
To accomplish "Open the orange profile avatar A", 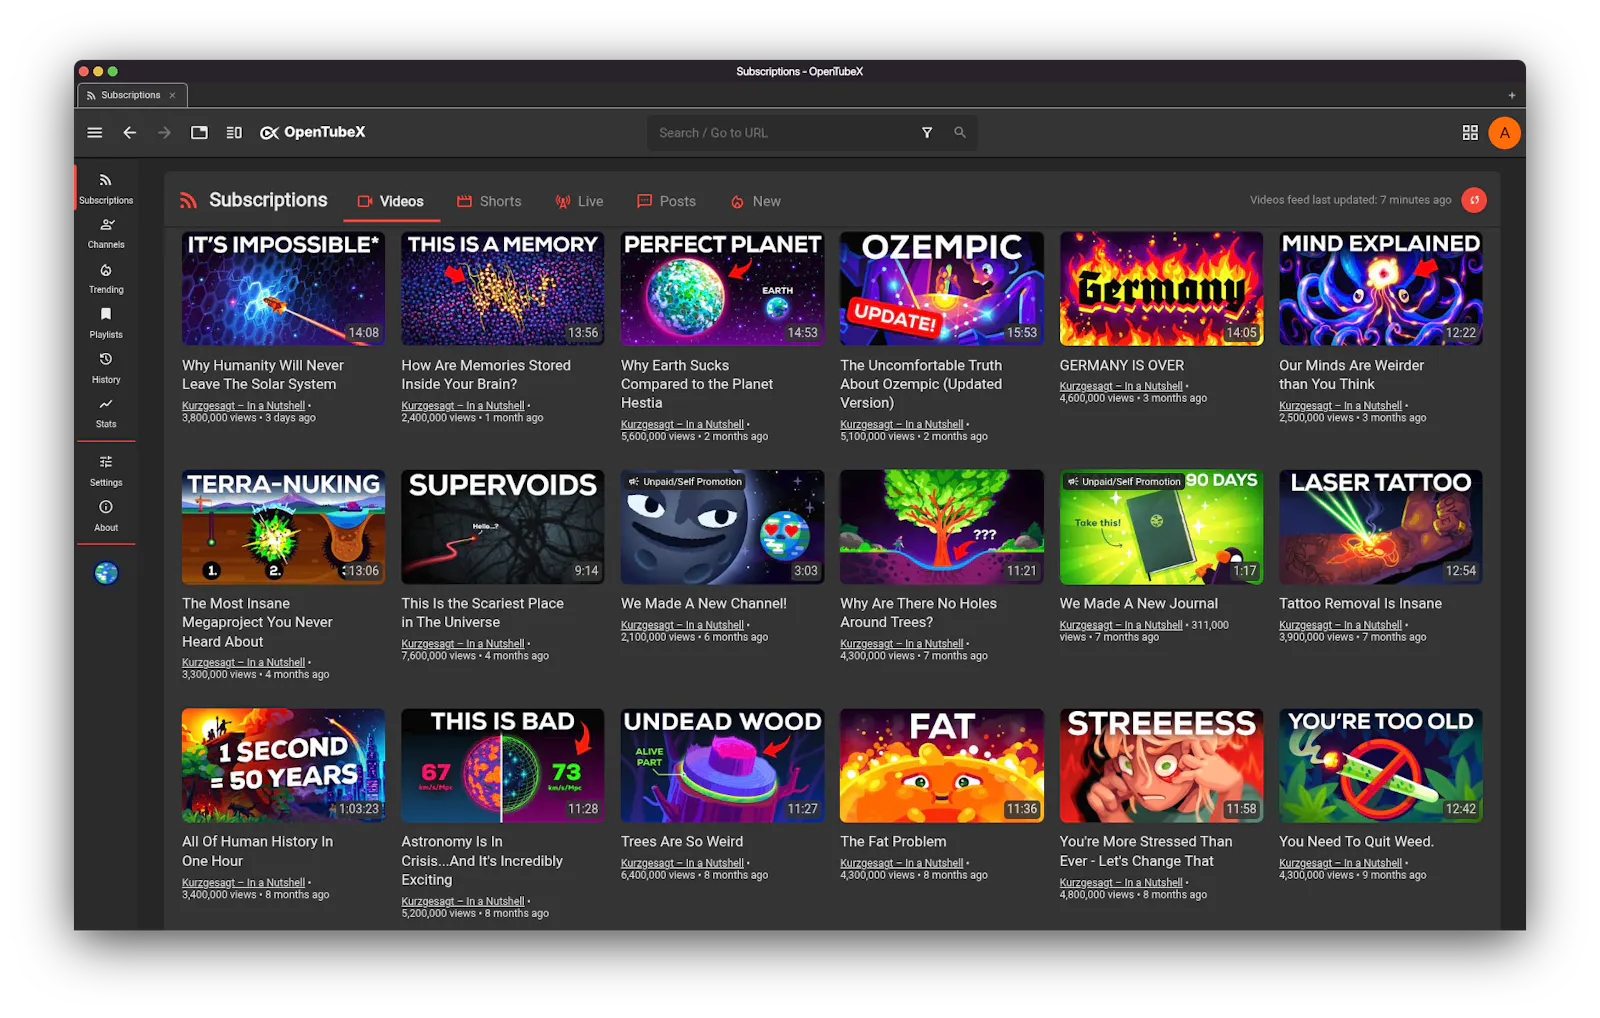I will [1504, 133].
